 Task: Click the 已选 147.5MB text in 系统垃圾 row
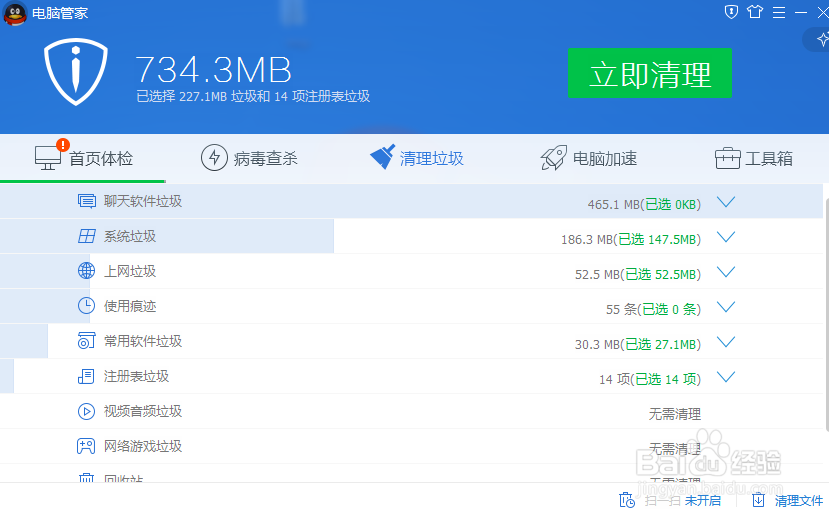click(657, 239)
